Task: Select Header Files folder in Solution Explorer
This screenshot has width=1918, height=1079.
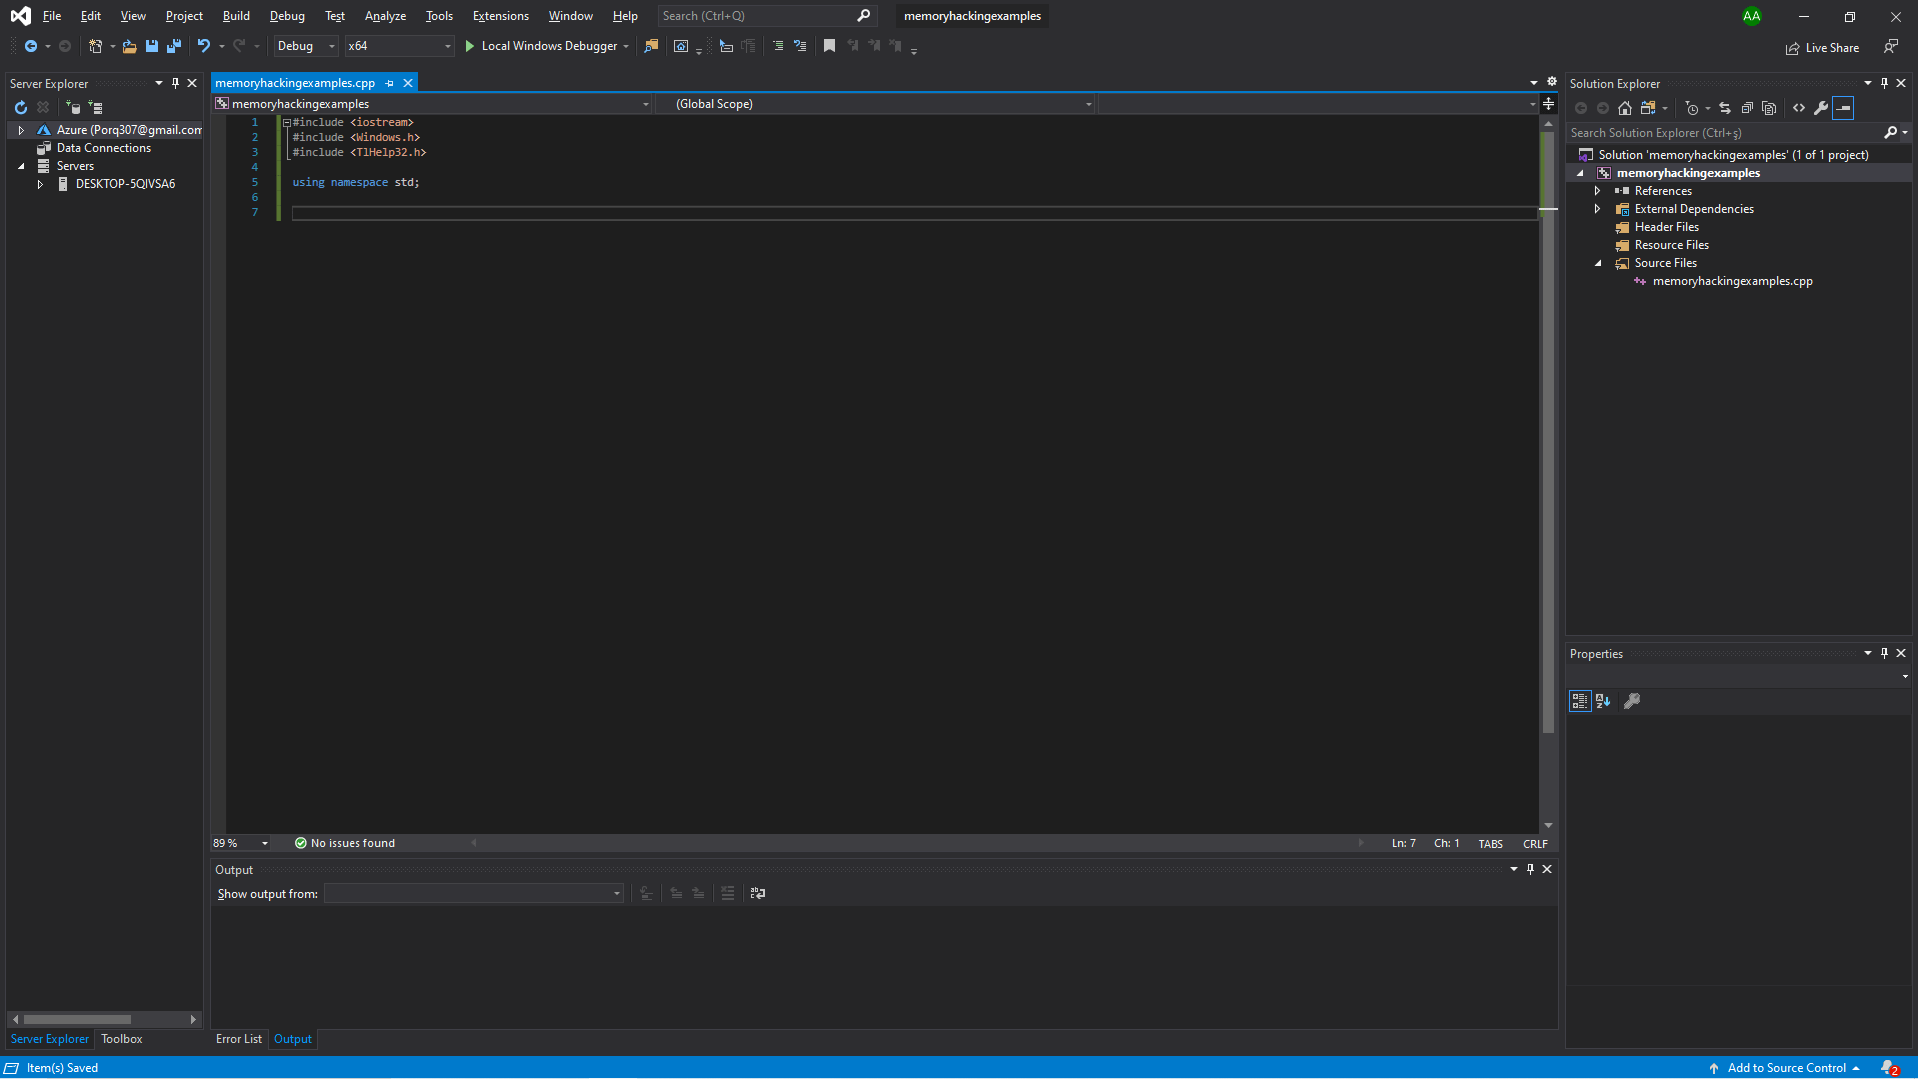Action: point(1666,227)
